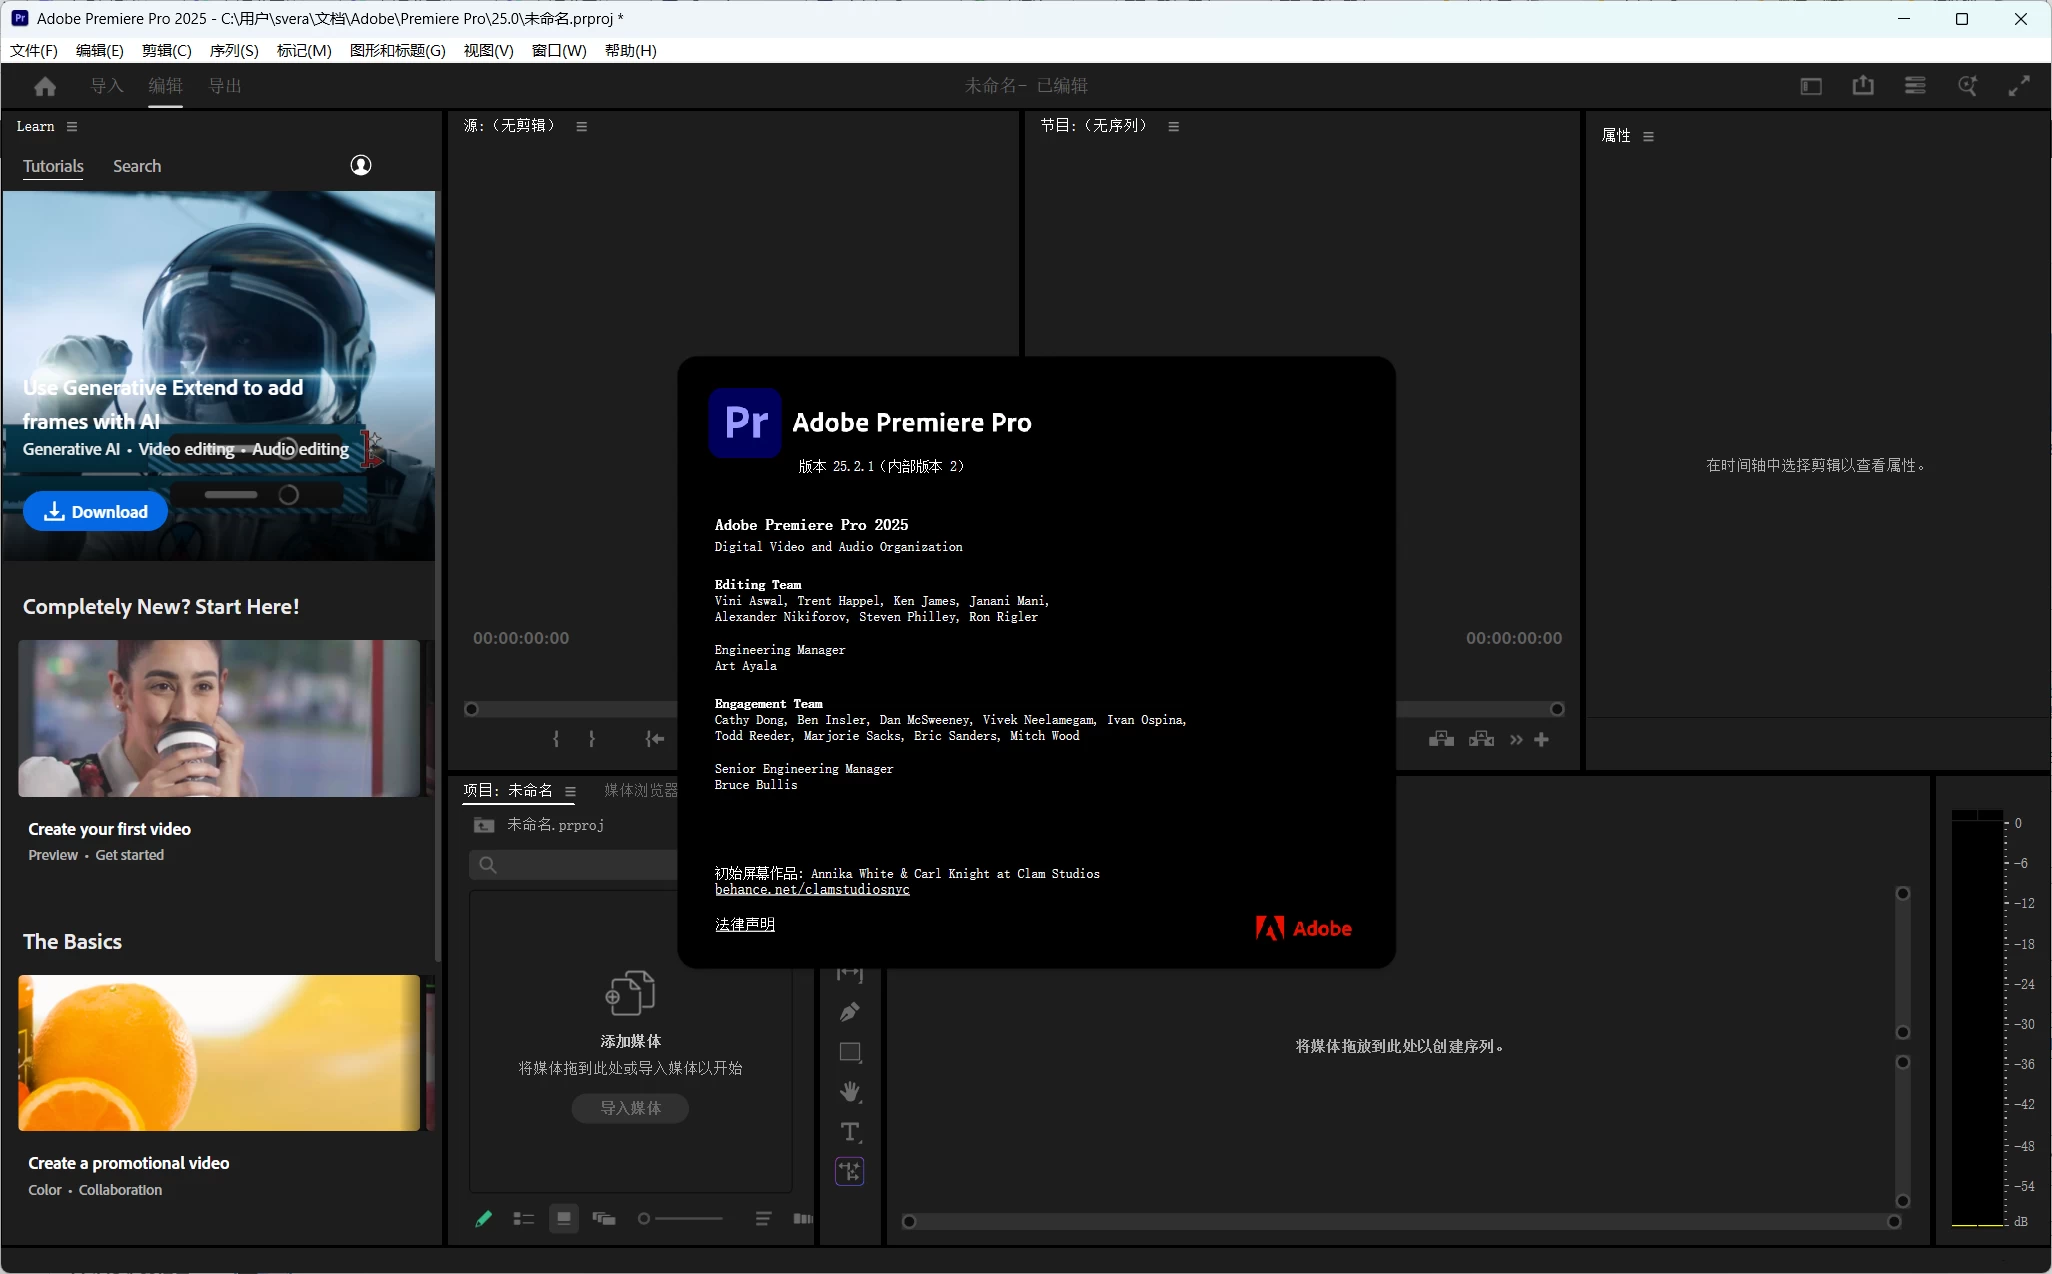Select the Pen tool in the toolbar
Image resolution: width=2052 pixels, height=1274 pixels.
(849, 1011)
